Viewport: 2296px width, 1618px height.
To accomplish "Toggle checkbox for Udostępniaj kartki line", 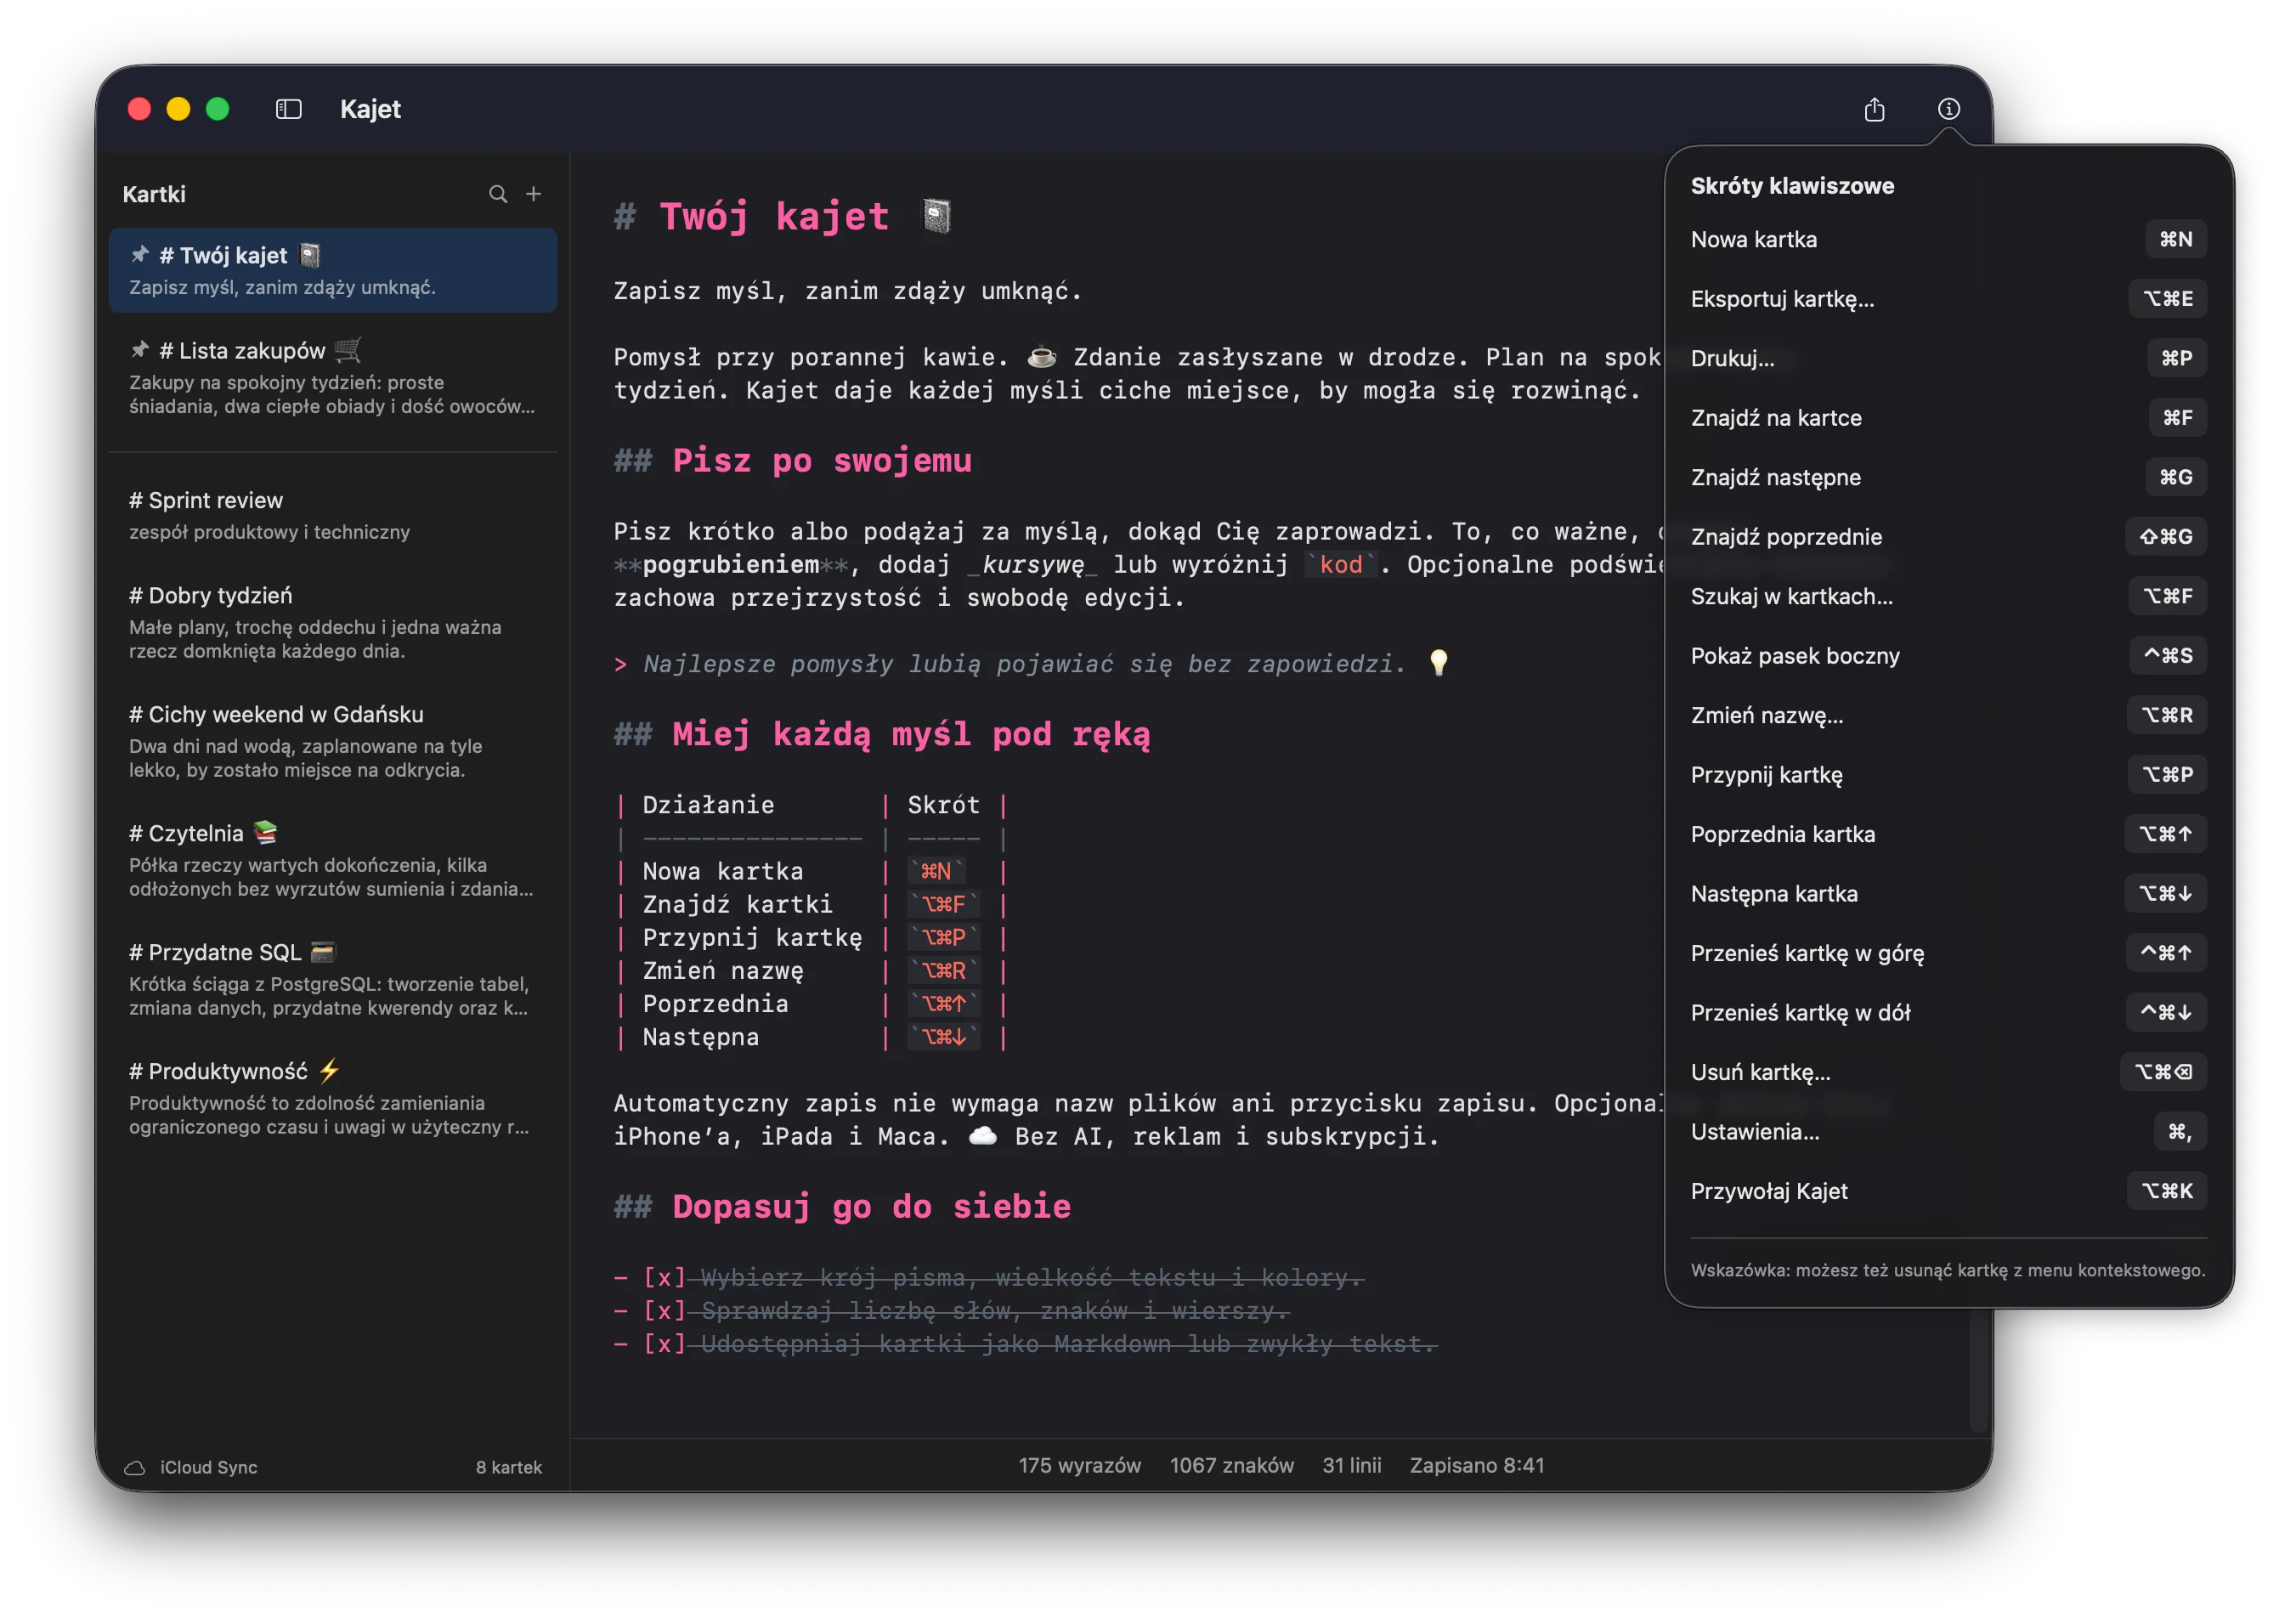I will 664,1343.
